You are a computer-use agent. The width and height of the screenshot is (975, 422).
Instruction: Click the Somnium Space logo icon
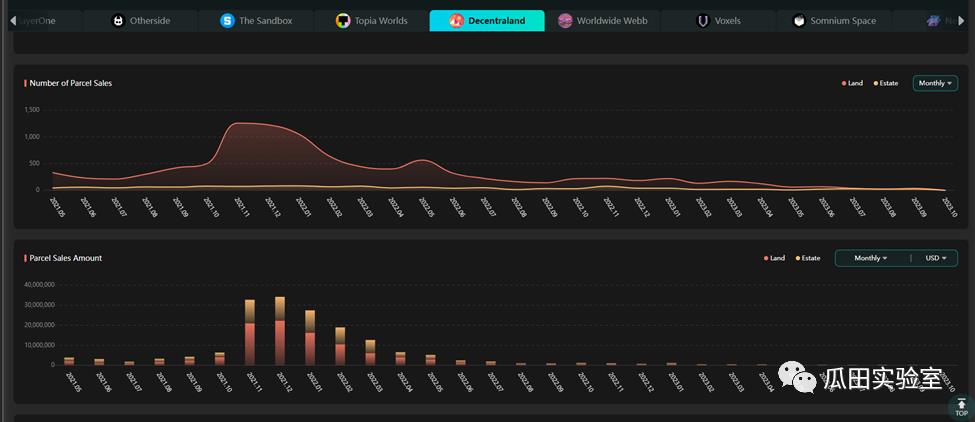(799, 21)
